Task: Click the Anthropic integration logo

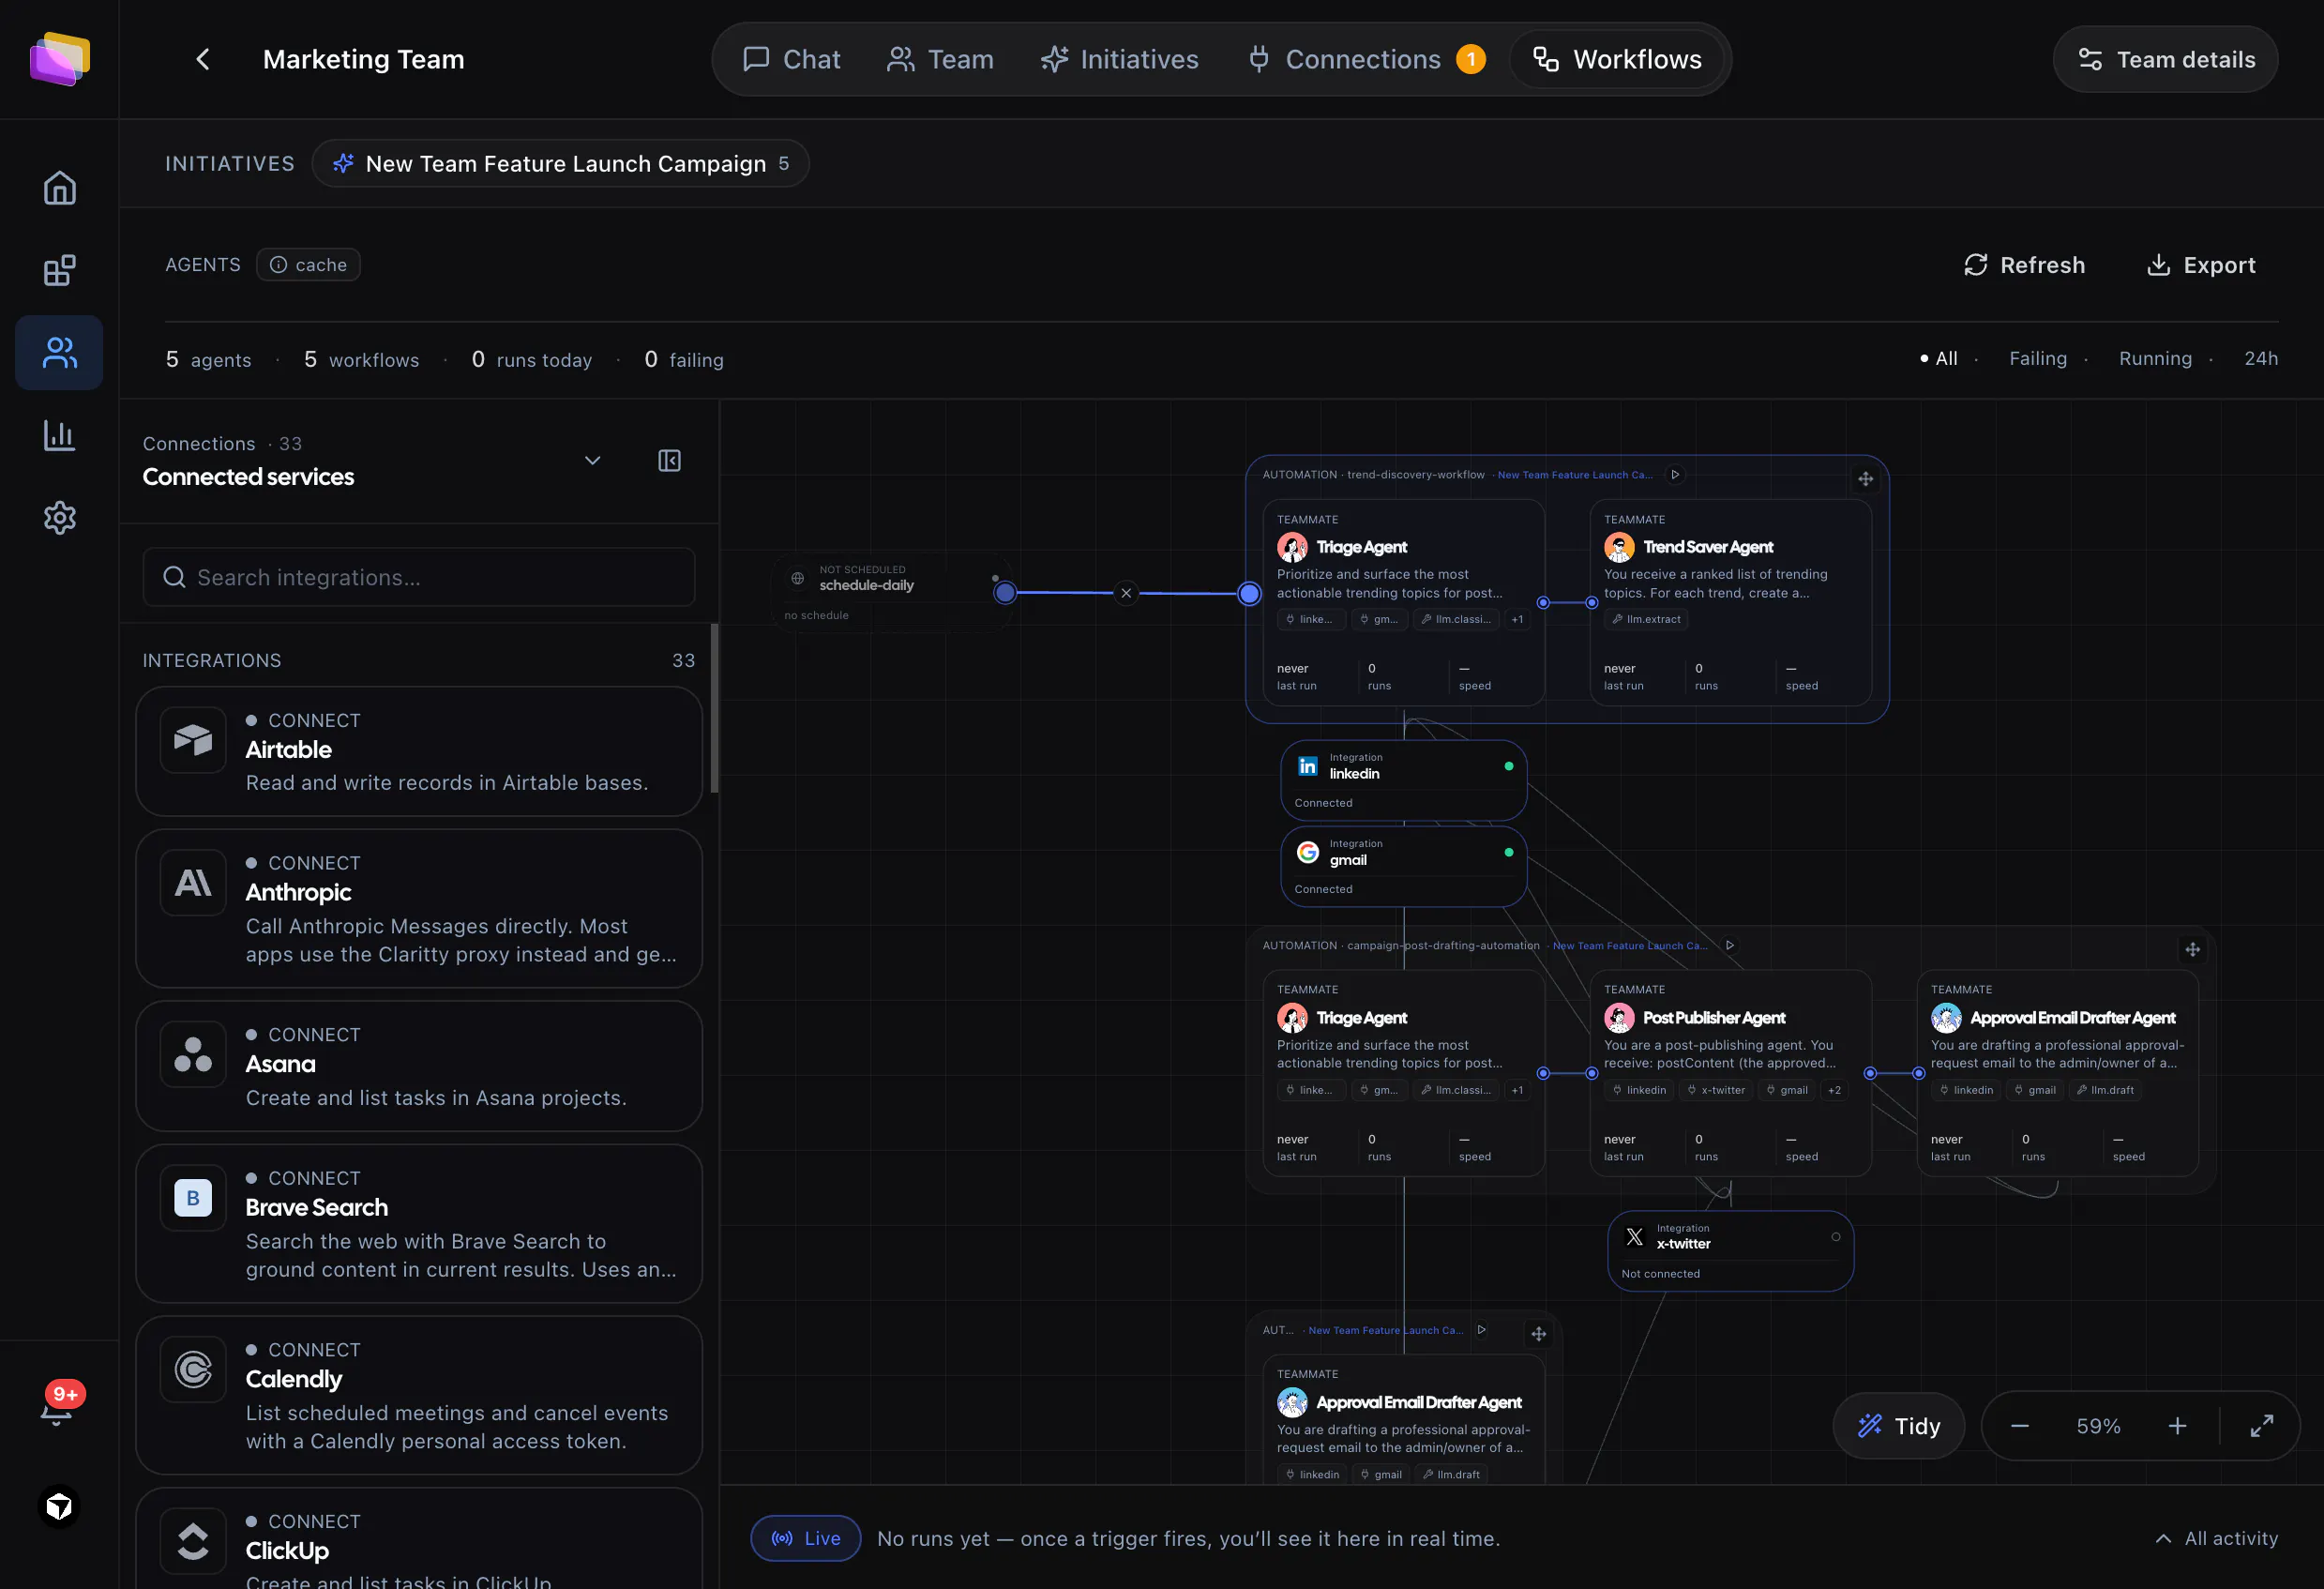Action: (x=193, y=883)
